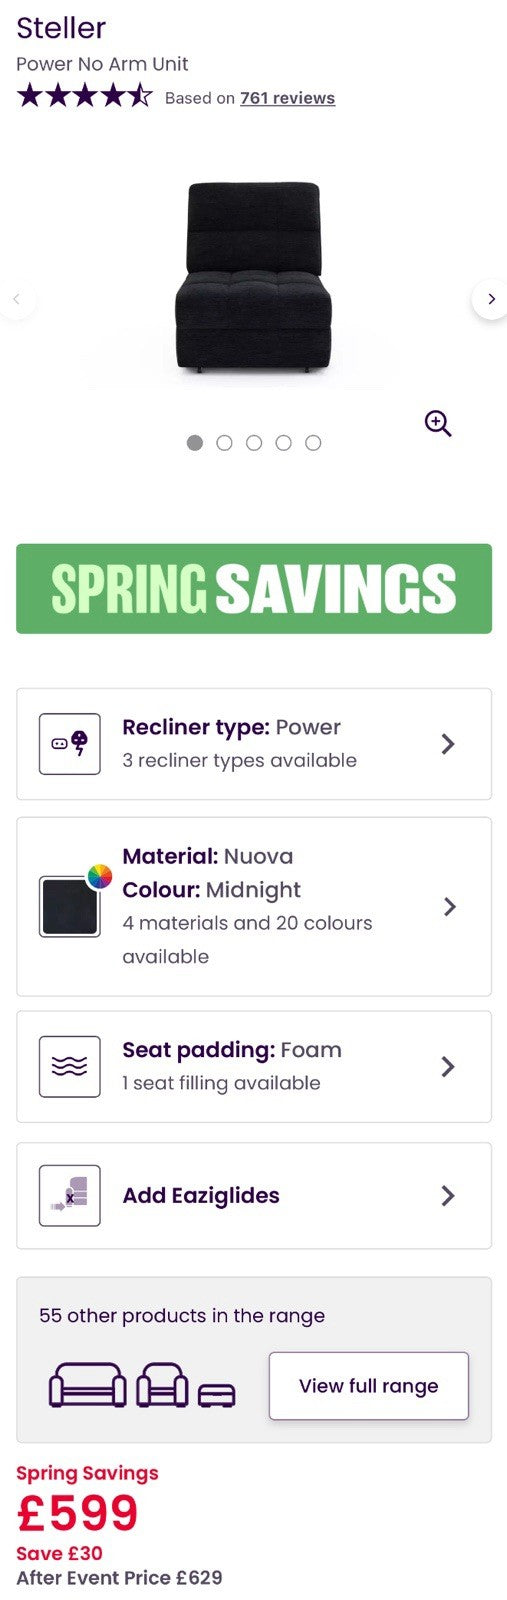507x1600 pixels.
Task: Click the Midnight colour swatch
Action: click(x=70, y=907)
